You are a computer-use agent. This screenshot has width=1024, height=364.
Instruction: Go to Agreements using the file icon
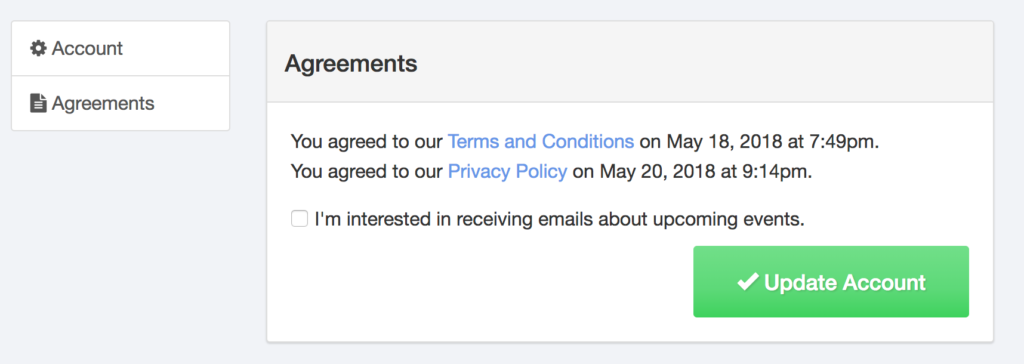pos(39,103)
